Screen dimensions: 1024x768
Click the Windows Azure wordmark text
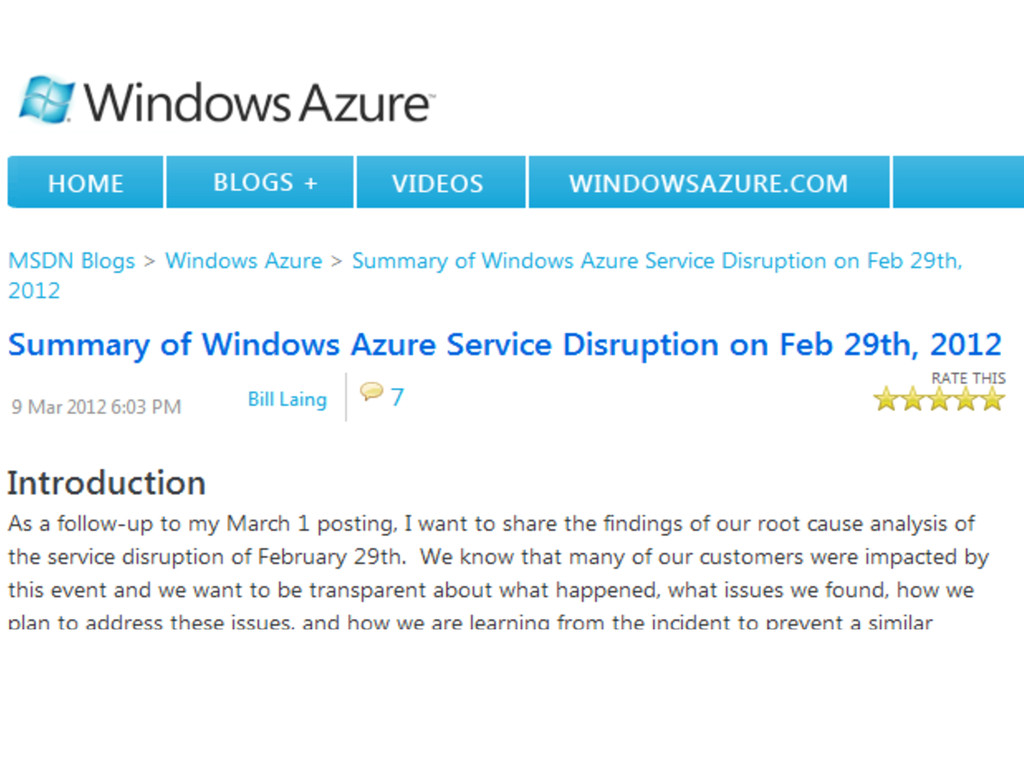pos(258,102)
